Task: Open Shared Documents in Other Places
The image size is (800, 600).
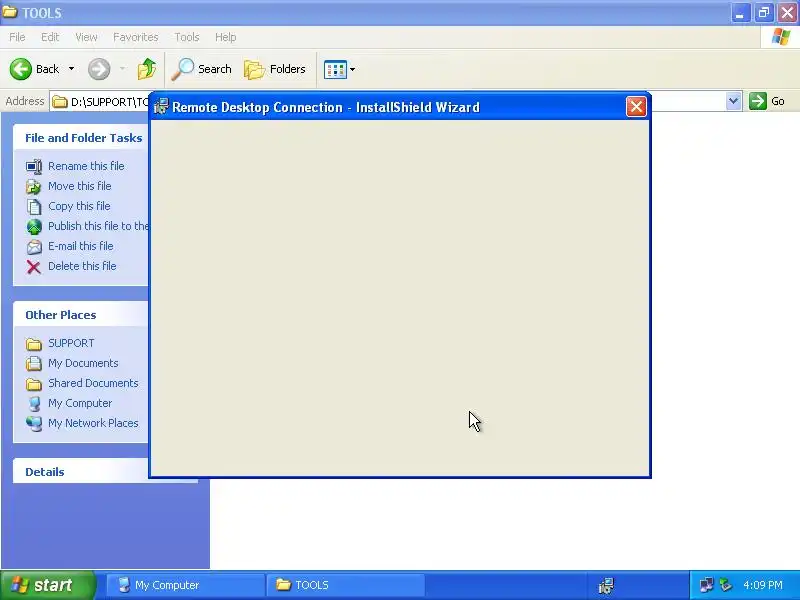Action: [93, 383]
